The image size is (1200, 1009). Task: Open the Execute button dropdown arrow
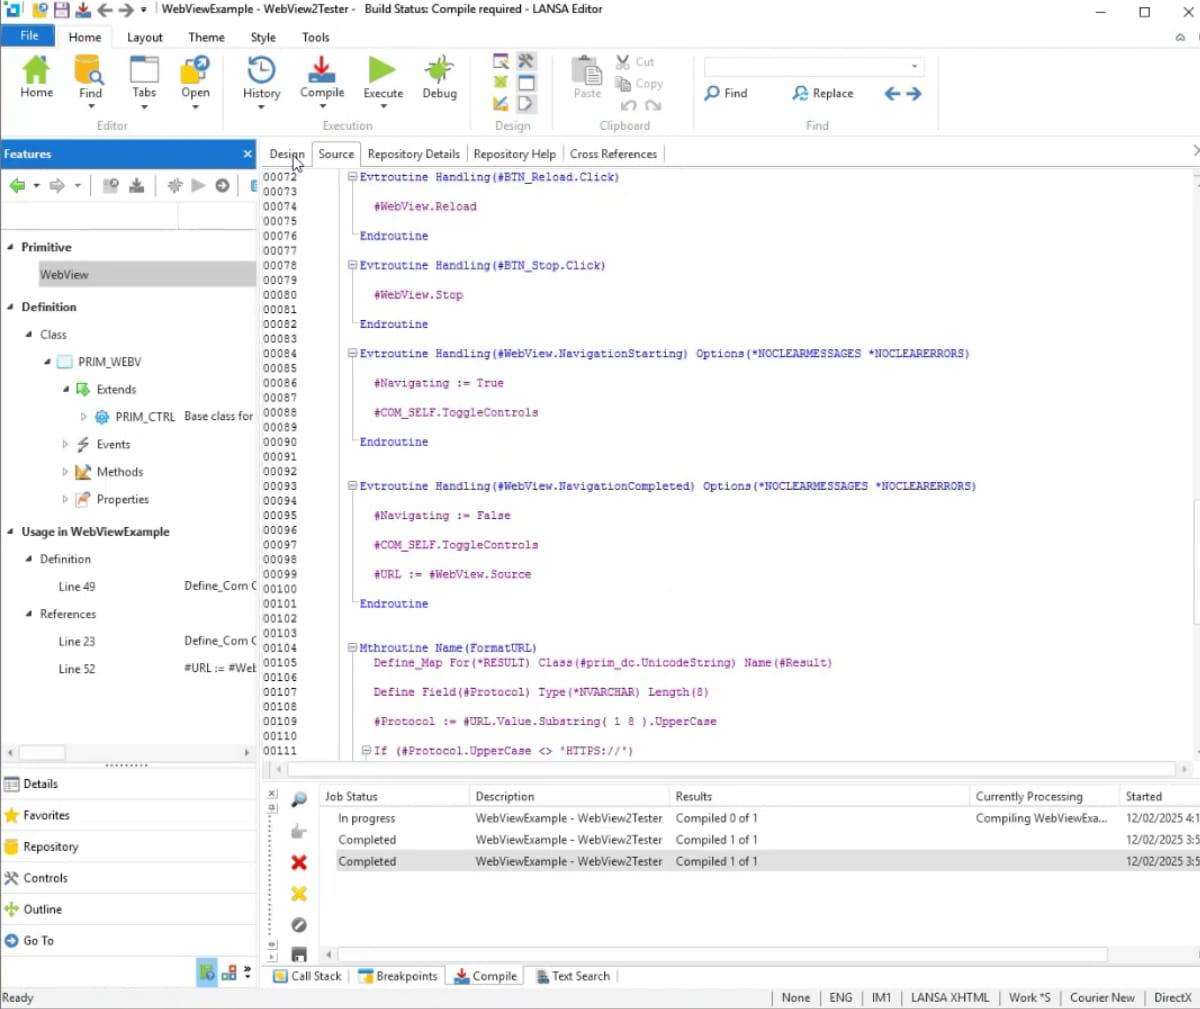382,107
